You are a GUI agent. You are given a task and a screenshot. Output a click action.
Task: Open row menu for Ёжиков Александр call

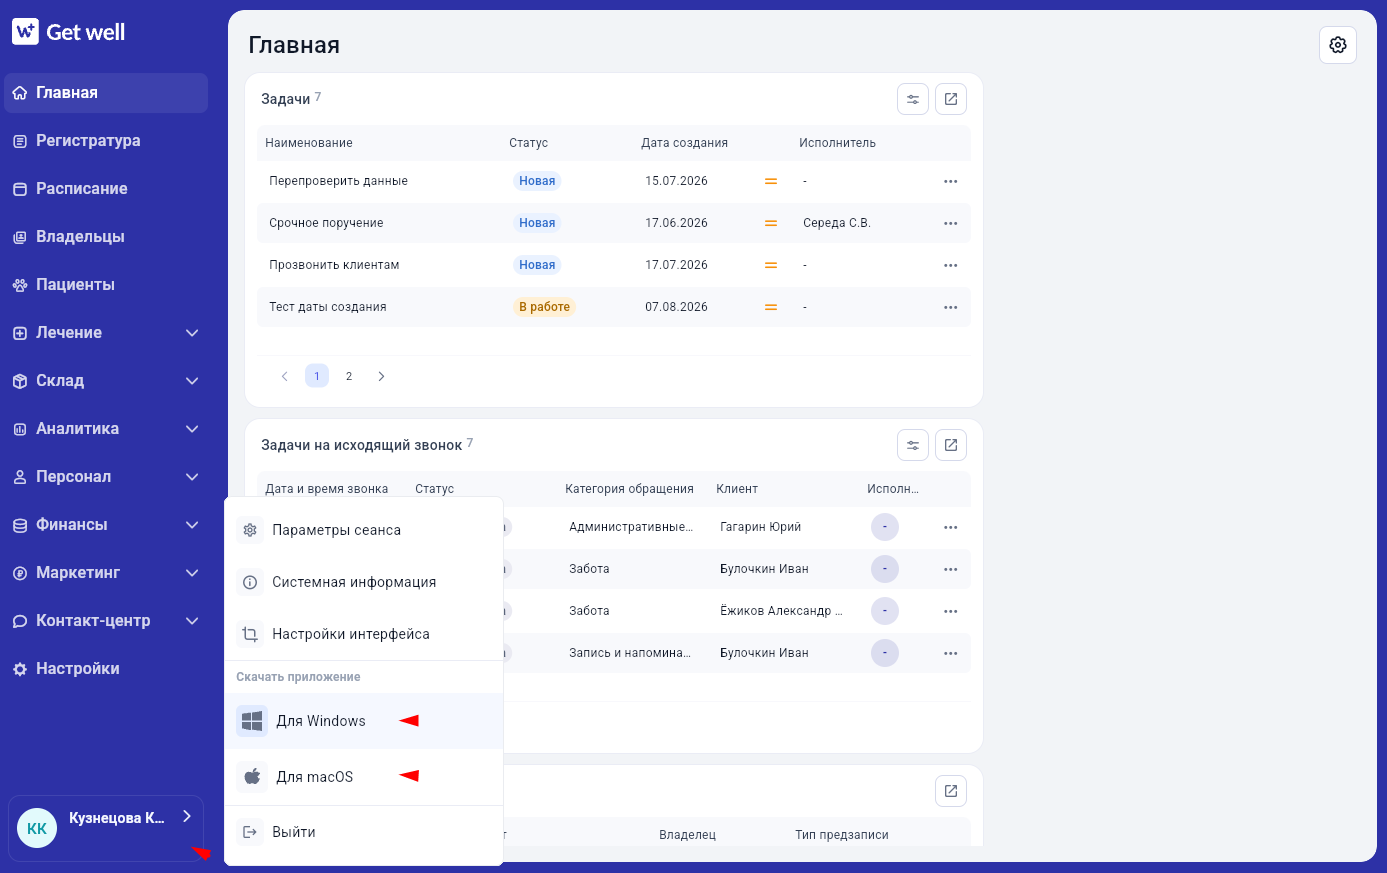pyautogui.click(x=950, y=611)
